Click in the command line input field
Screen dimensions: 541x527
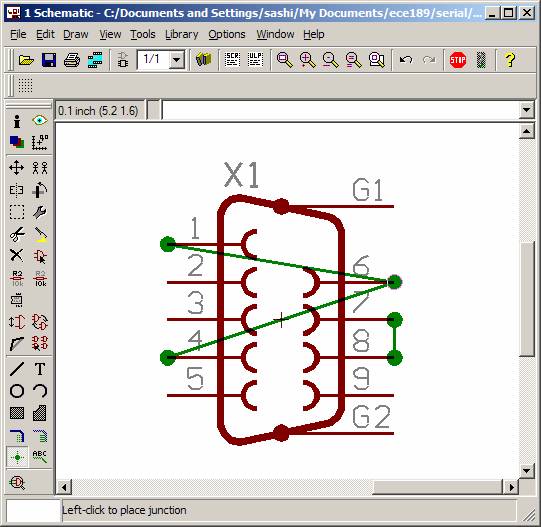click(x=341, y=110)
